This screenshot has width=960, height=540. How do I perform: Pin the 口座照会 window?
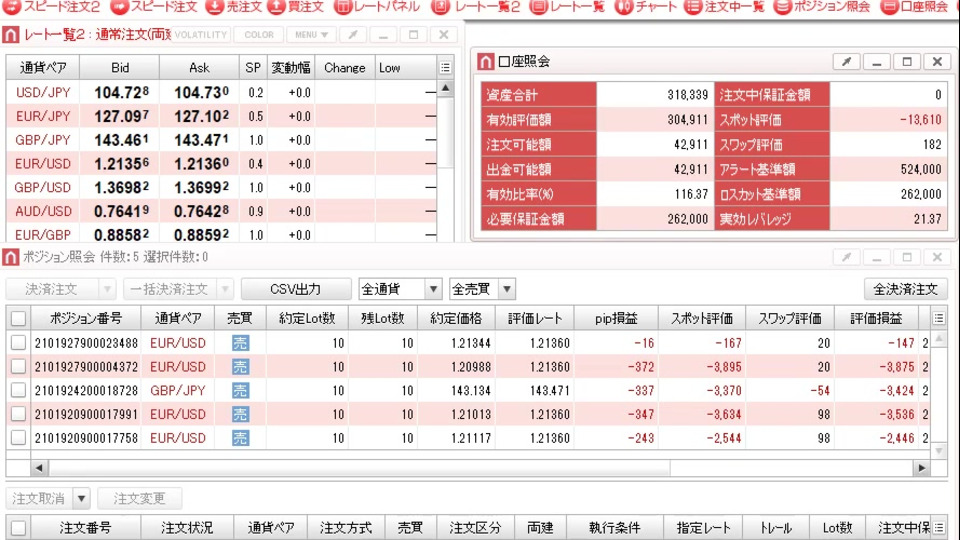tap(847, 61)
